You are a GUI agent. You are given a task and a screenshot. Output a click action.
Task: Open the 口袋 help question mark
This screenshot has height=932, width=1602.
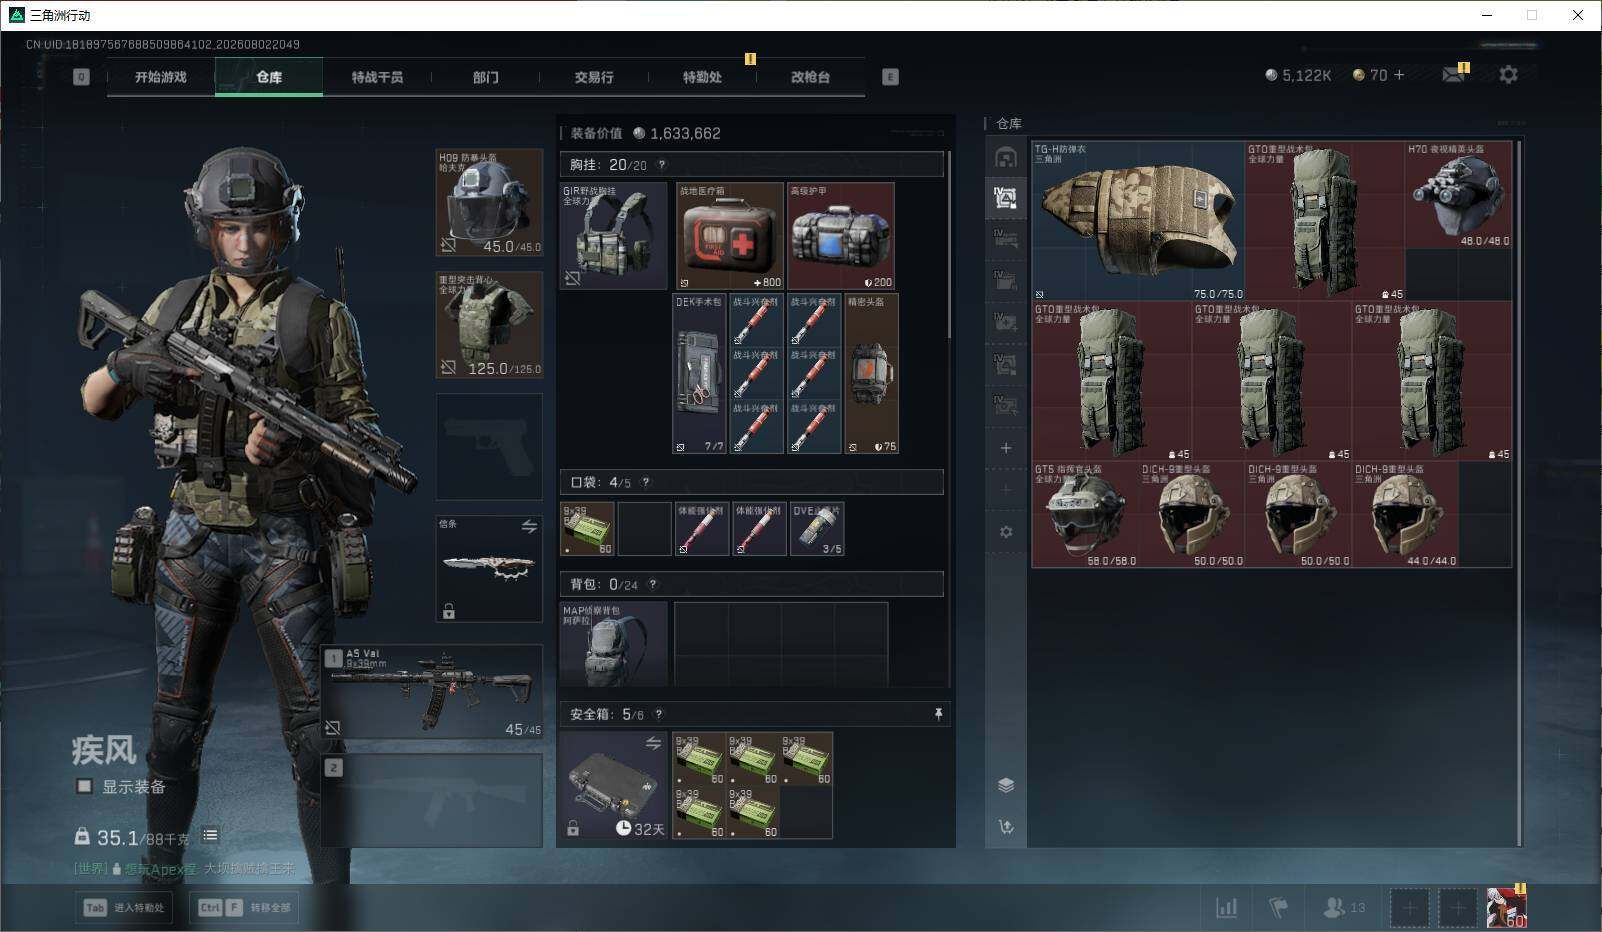point(646,482)
